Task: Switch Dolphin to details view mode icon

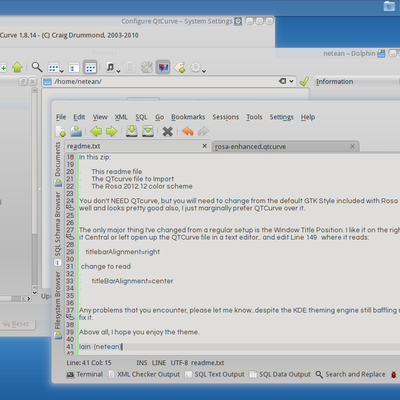Action: [x=74, y=68]
